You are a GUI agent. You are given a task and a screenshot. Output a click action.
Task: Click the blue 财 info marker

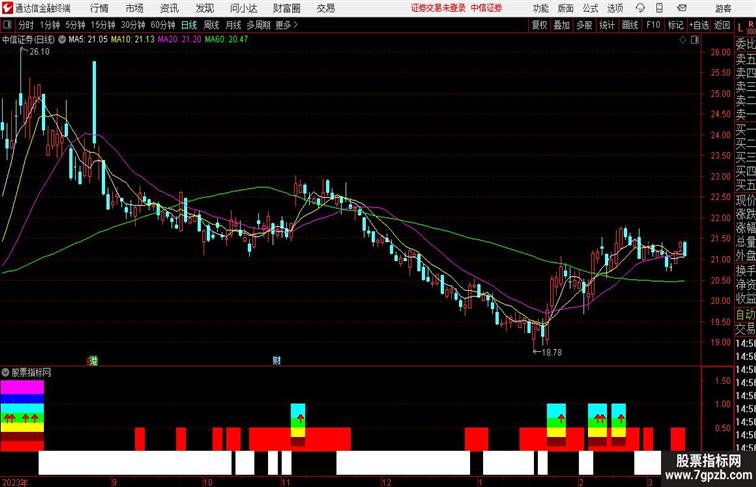point(276,360)
